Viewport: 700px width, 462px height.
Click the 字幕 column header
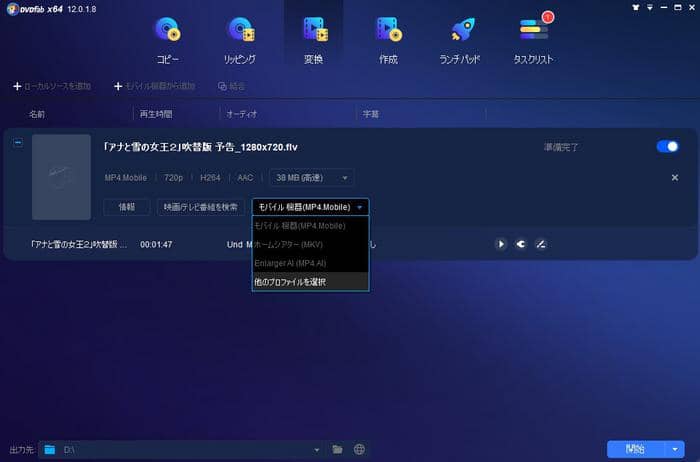371,114
